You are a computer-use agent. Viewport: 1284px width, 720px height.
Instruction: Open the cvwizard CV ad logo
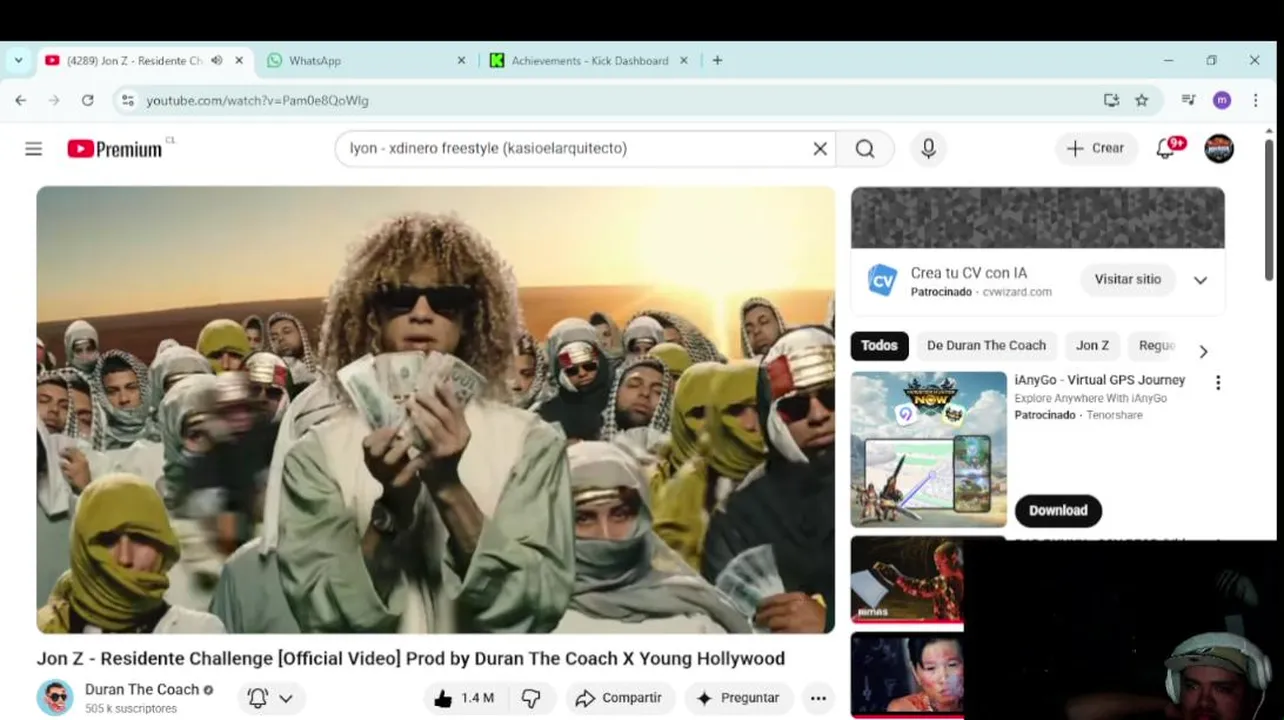click(x=881, y=280)
